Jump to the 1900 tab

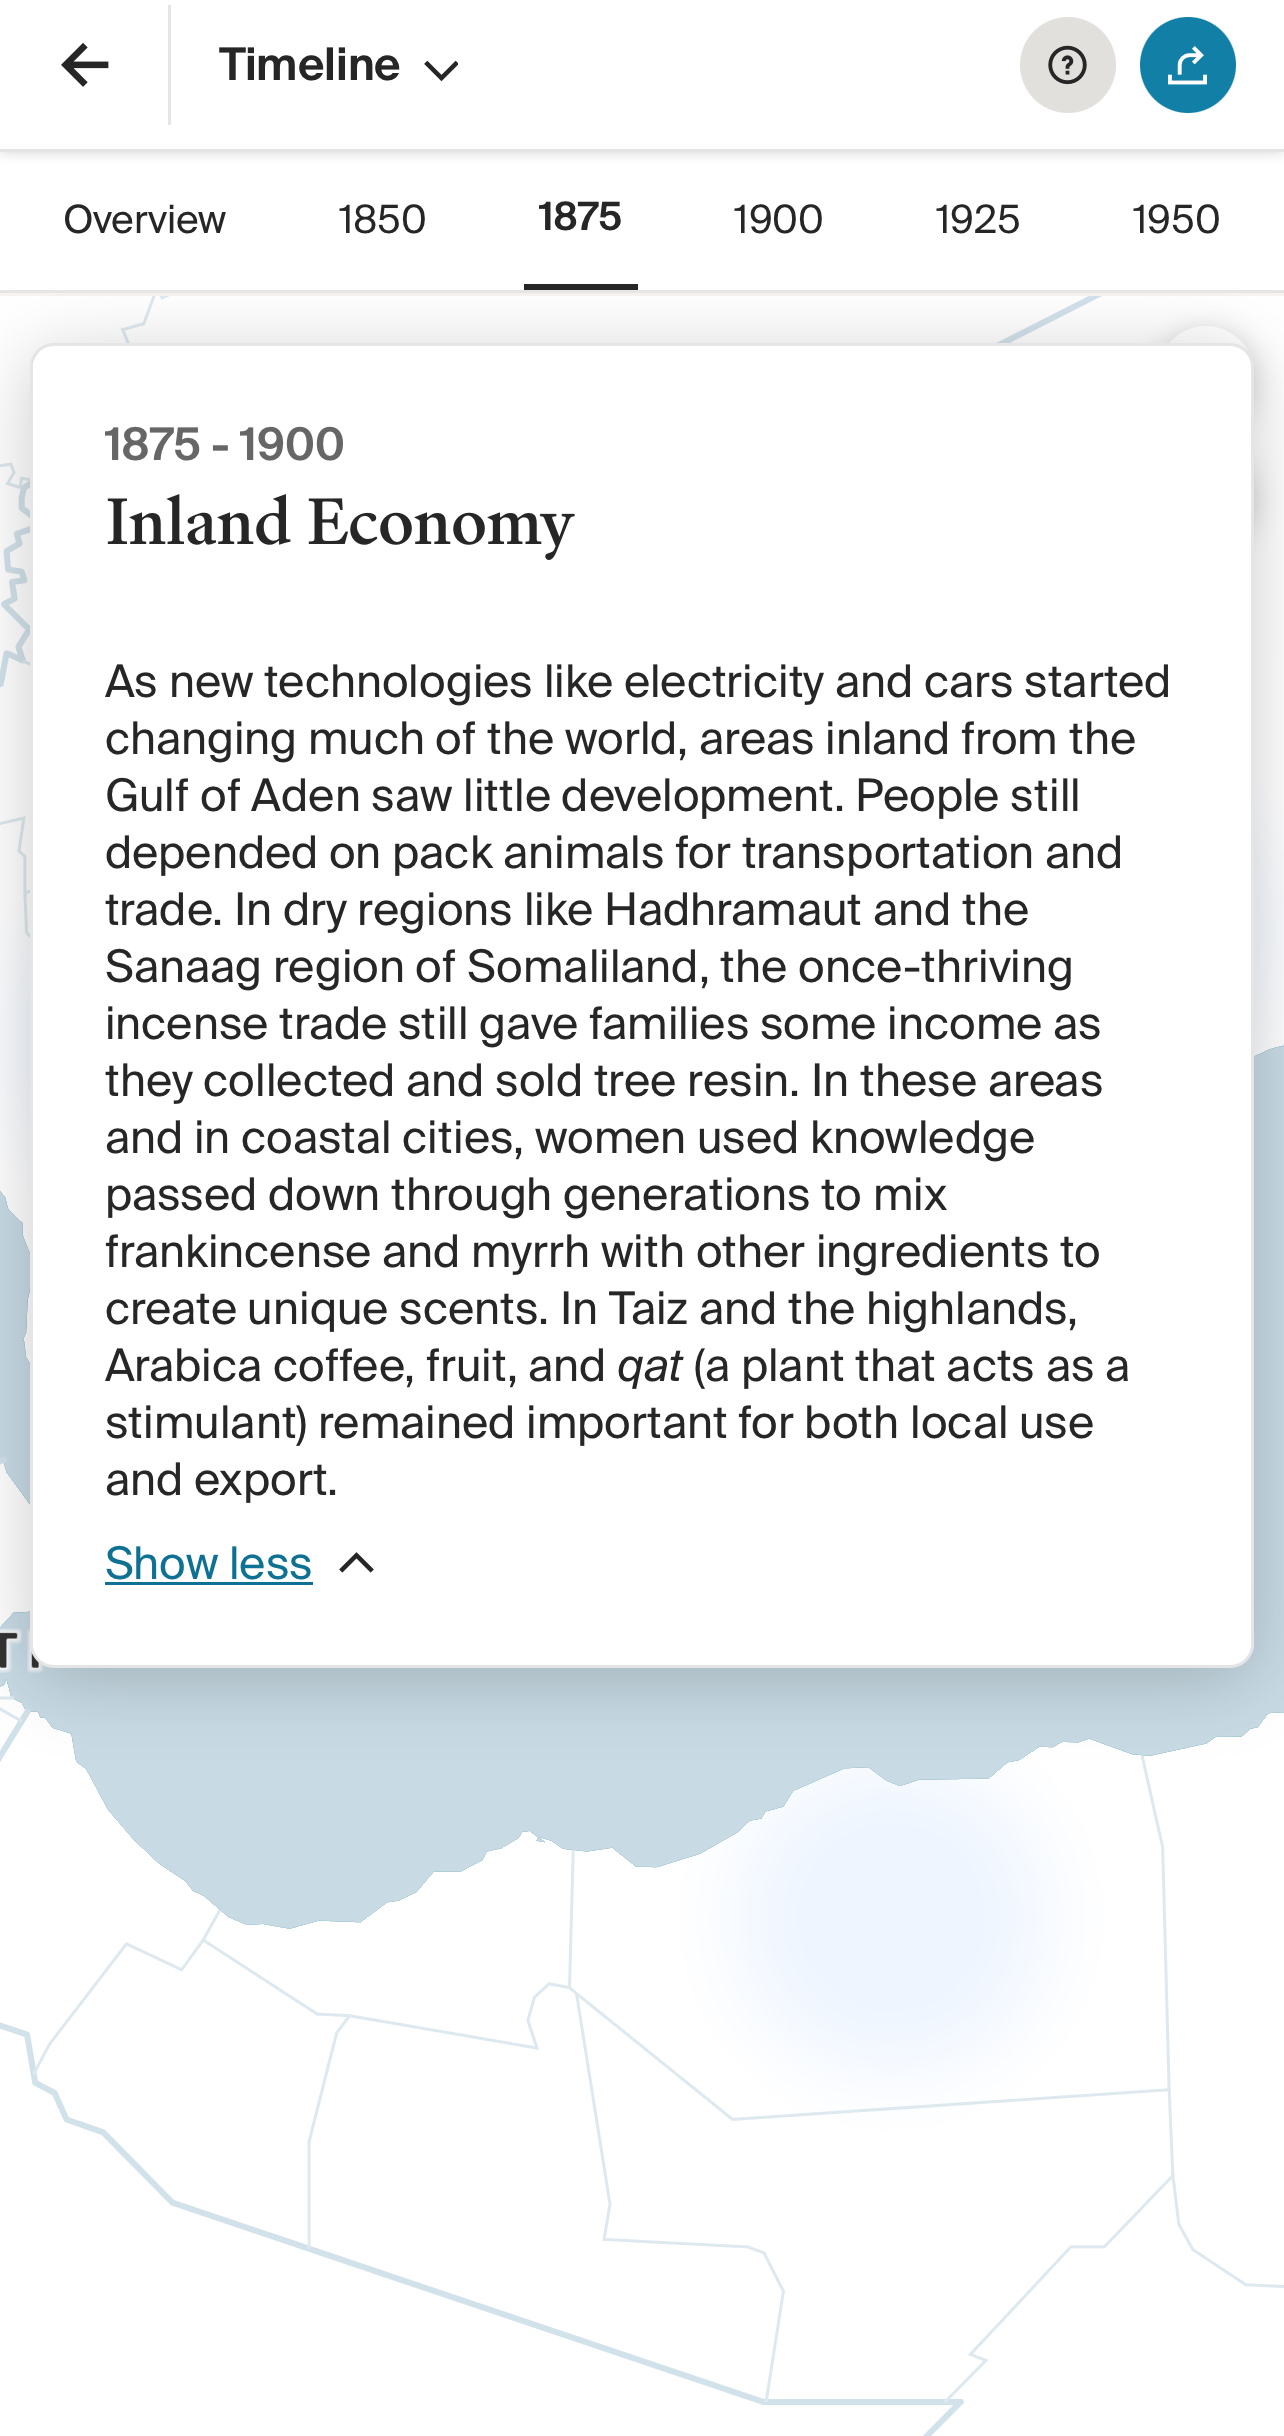(x=778, y=219)
